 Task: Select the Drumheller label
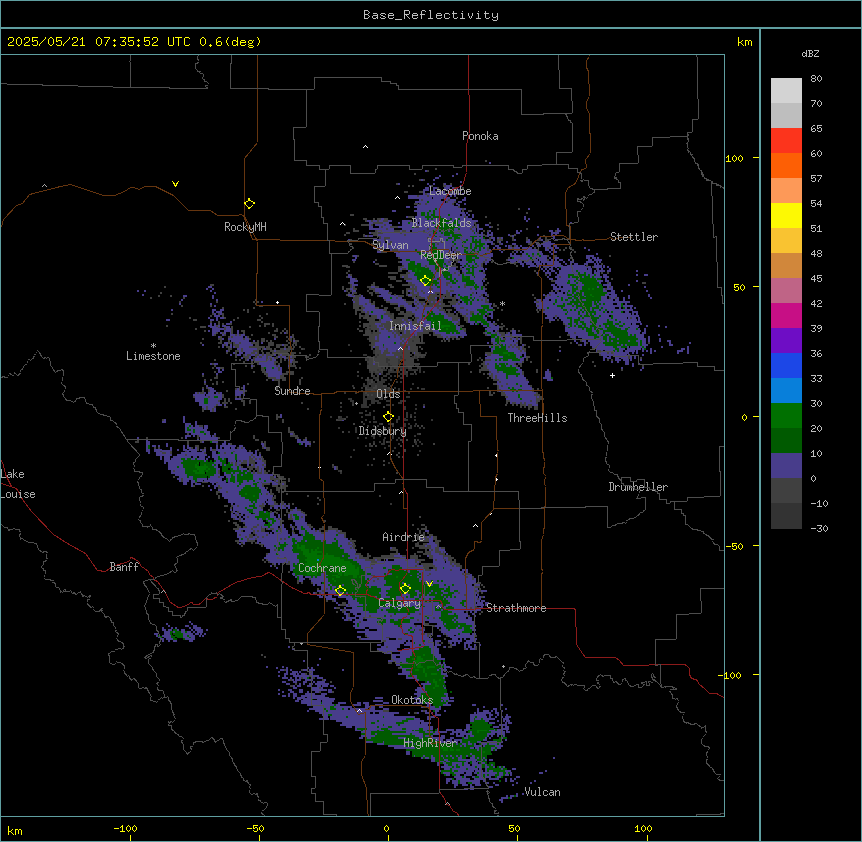pos(638,487)
